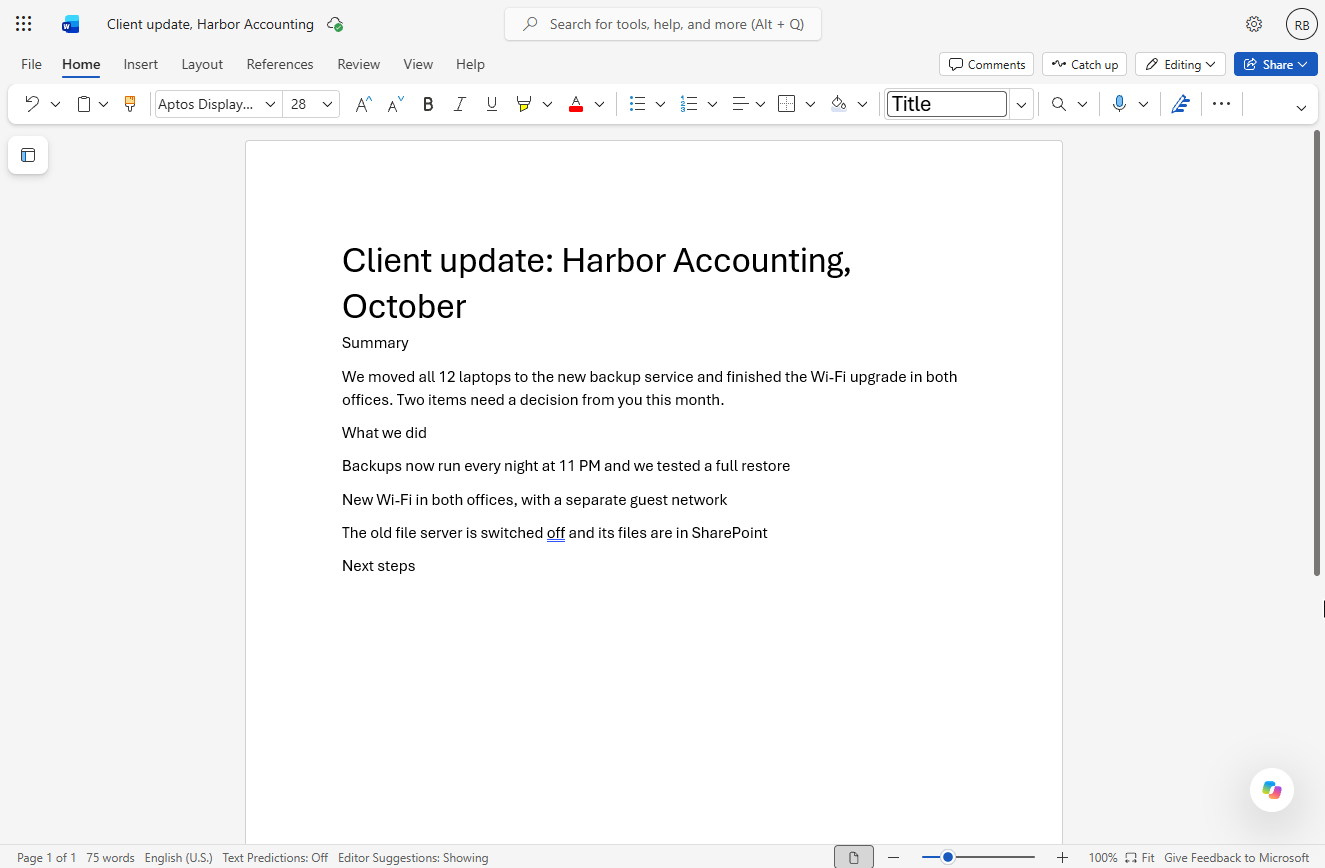
Task: Apply text highlight color
Action: click(x=523, y=104)
